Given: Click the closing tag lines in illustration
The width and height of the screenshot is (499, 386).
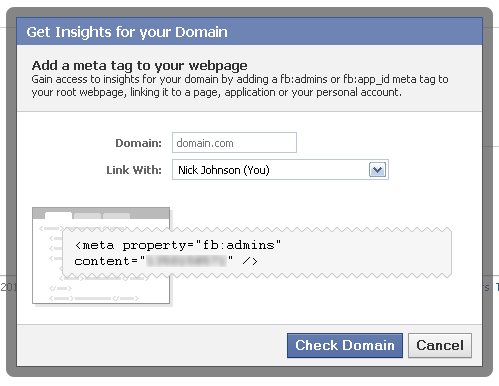Looking at the screenshot, I should [x=94, y=293].
